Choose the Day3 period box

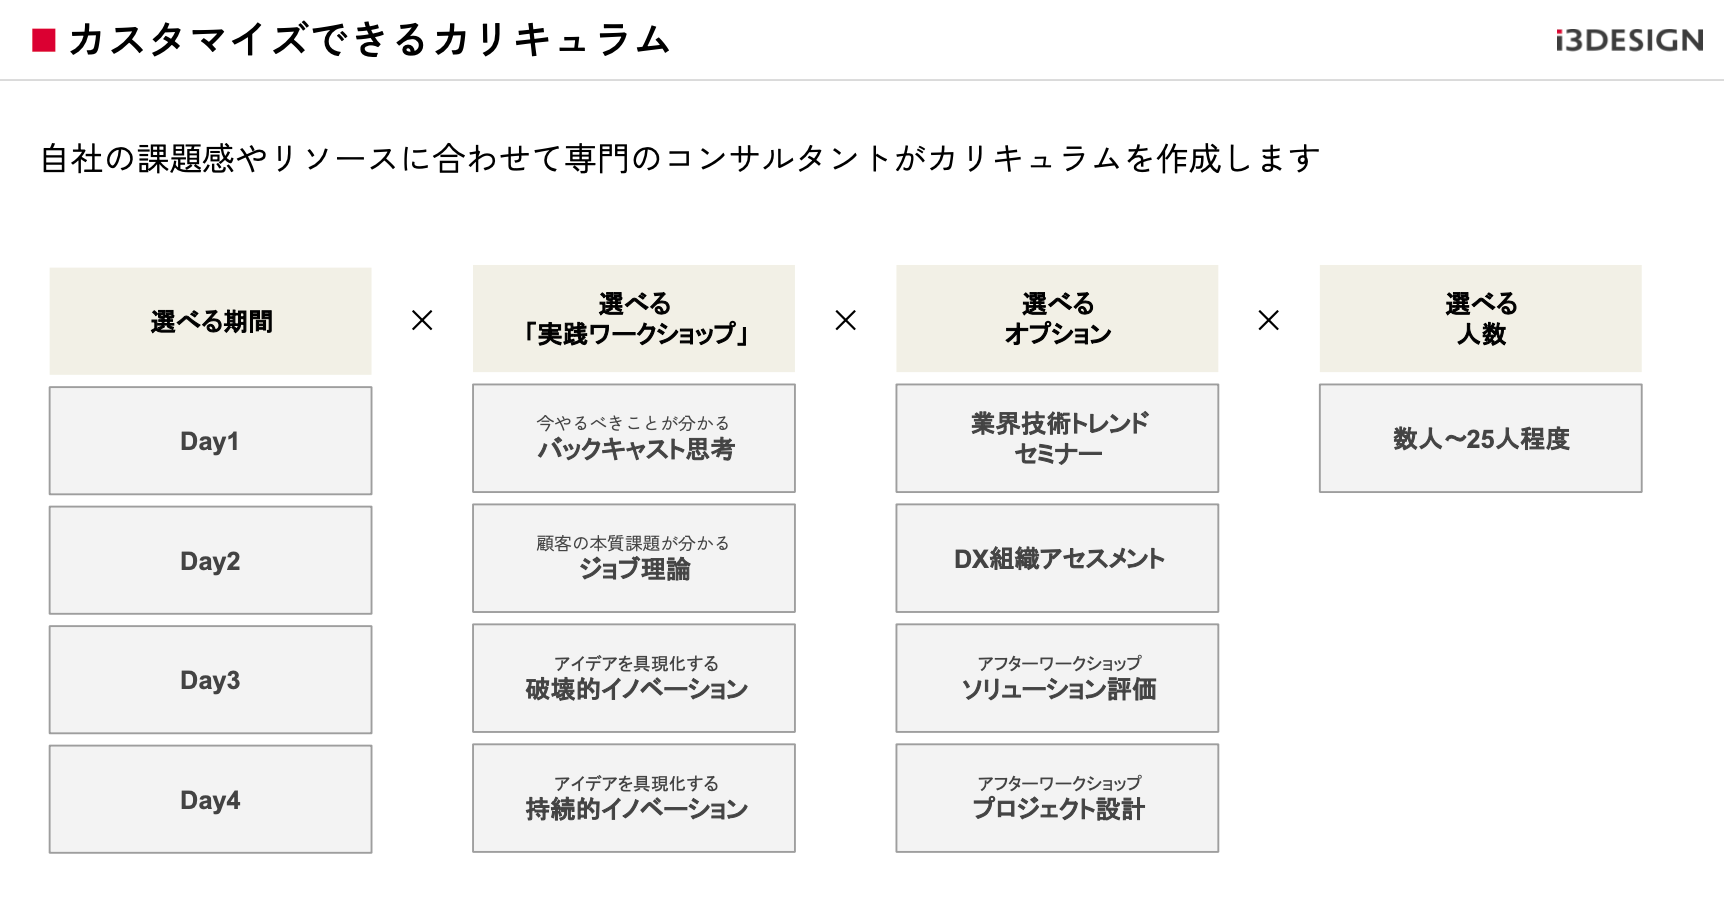point(210,680)
